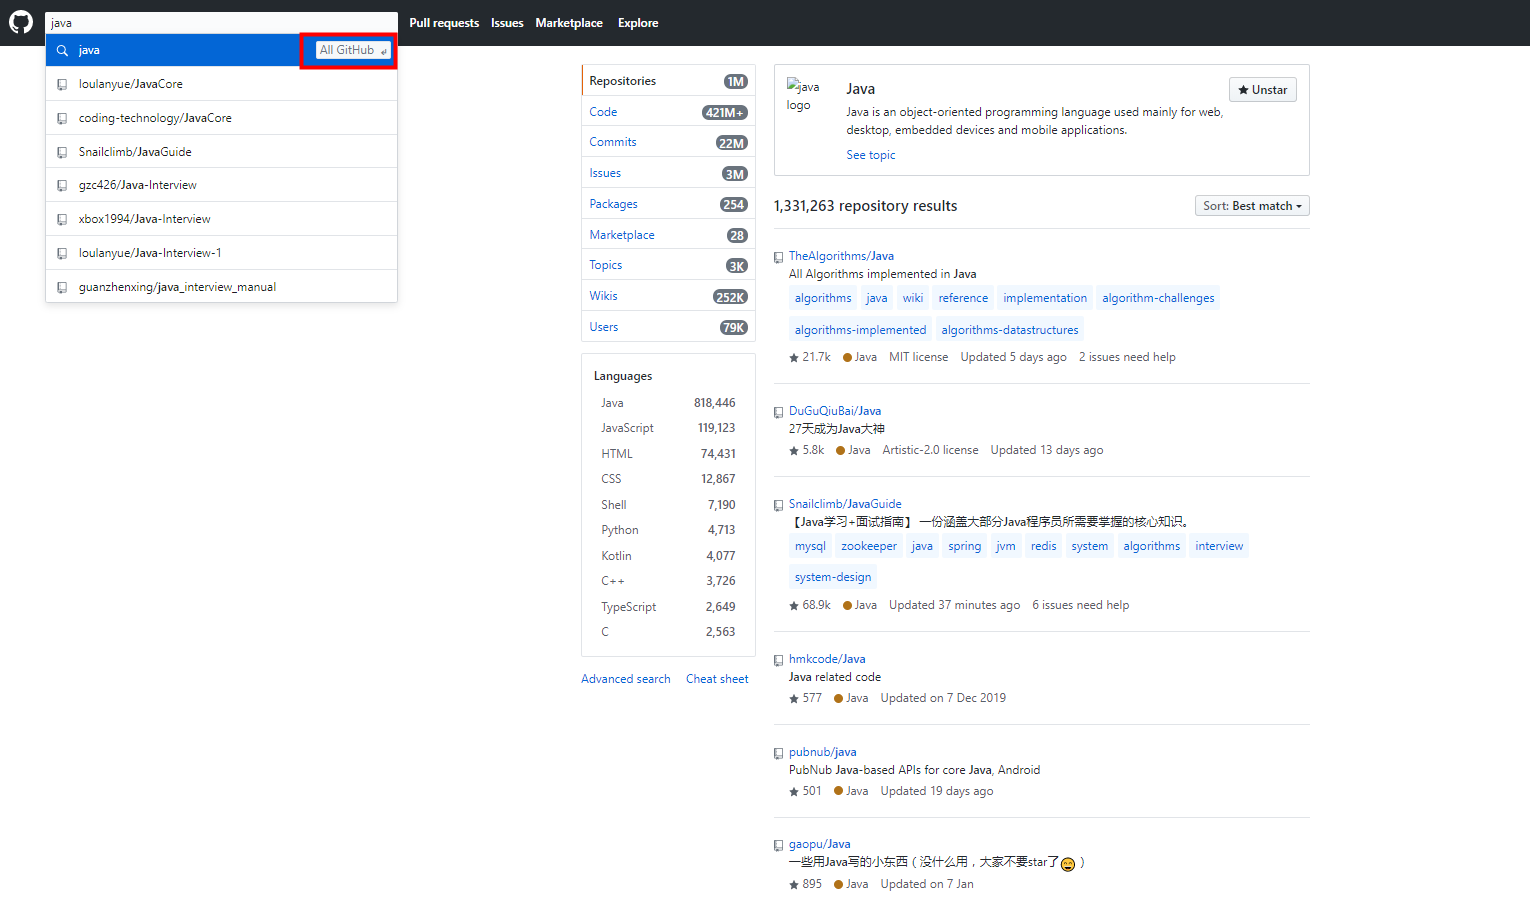Image resolution: width=1530 pixels, height=901 pixels.
Task: Open Pull requests in the top navigation
Action: [444, 23]
